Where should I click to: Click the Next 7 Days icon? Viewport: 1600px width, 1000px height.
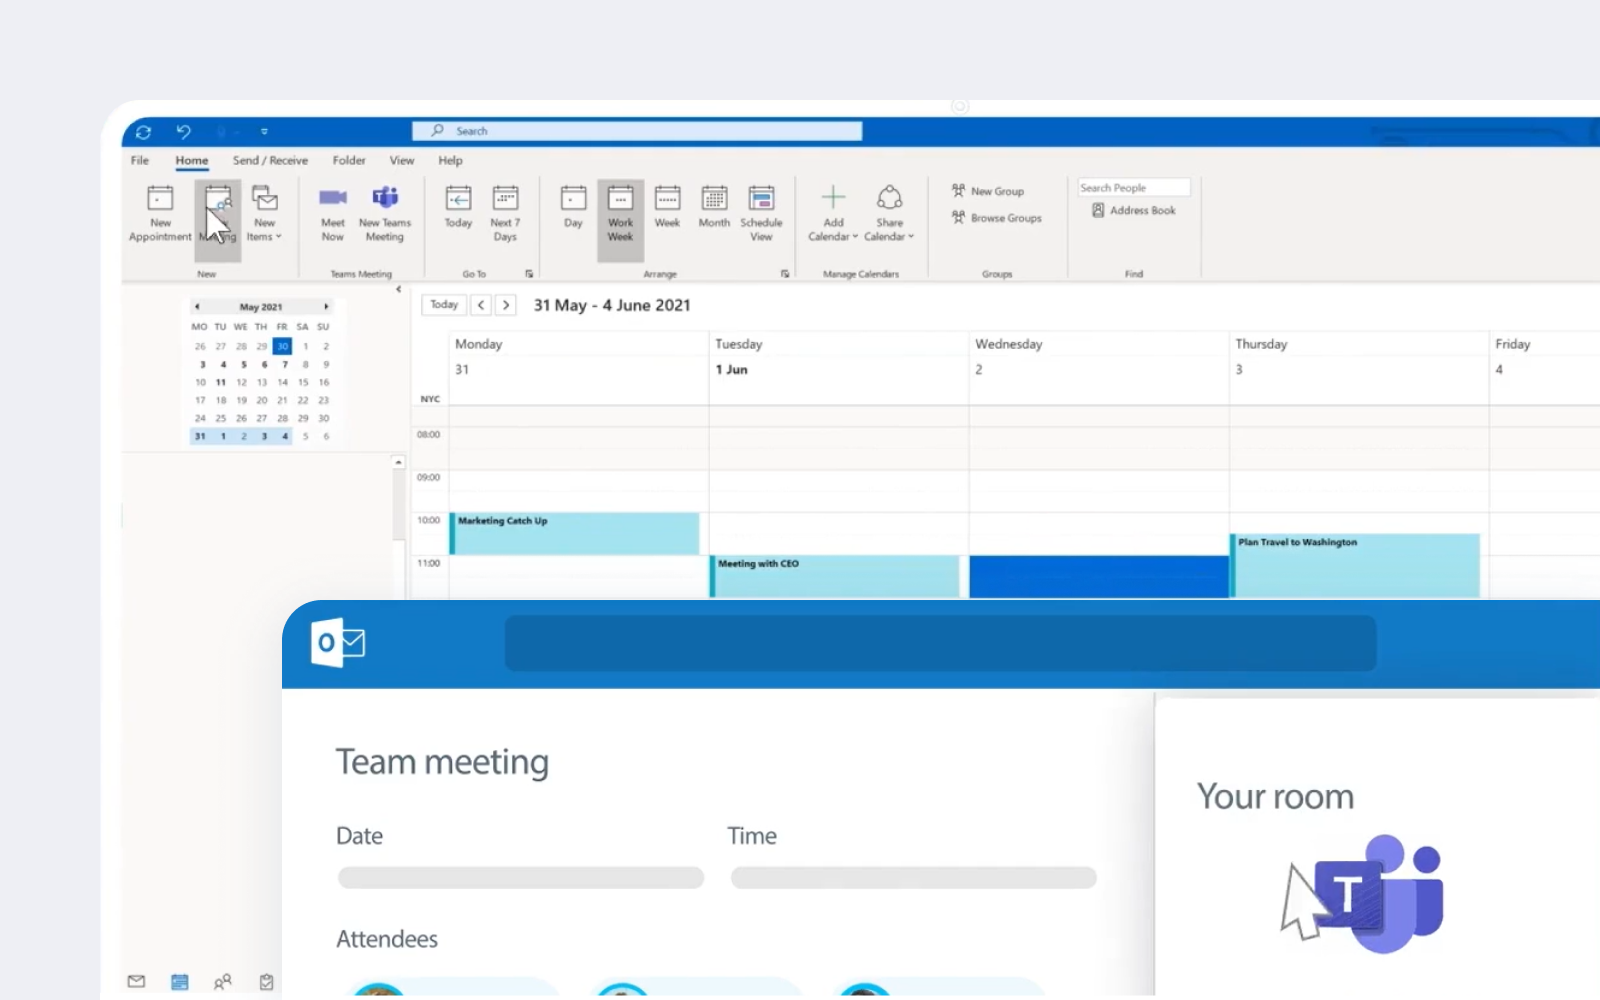(505, 213)
